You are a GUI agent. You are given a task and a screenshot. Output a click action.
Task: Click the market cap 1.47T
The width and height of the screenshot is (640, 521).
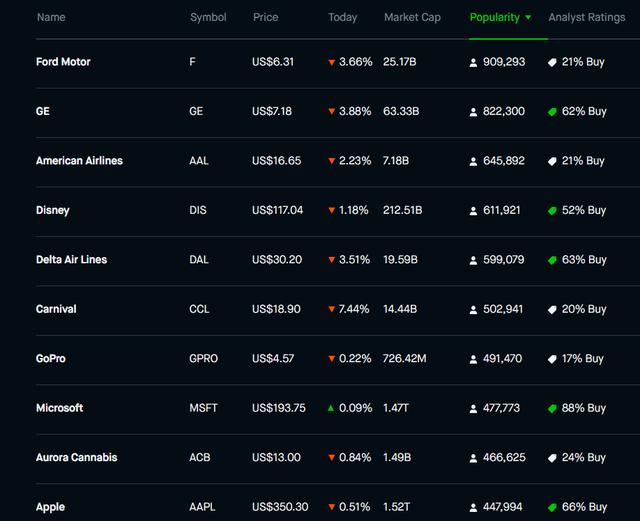point(396,408)
